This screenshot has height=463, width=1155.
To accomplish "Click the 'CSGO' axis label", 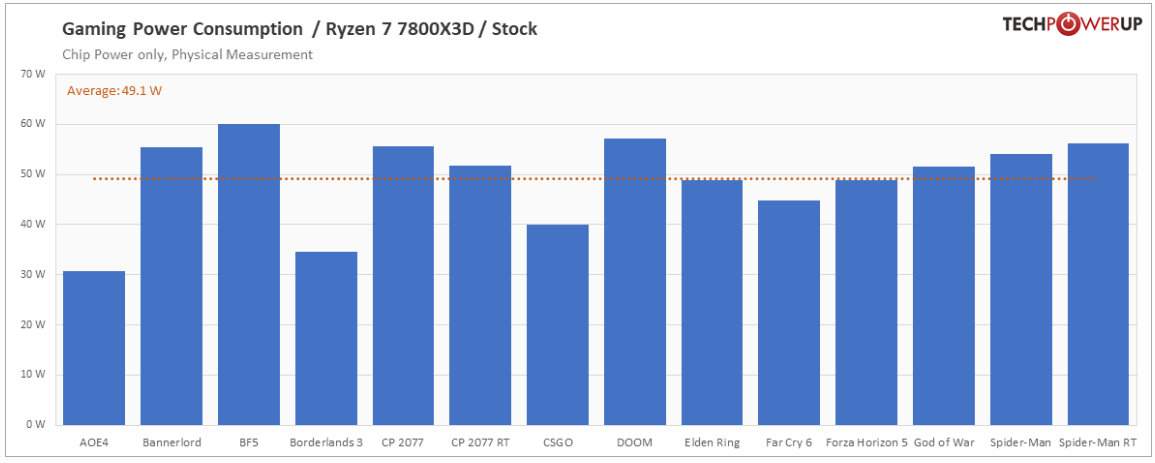I will tap(558, 443).
